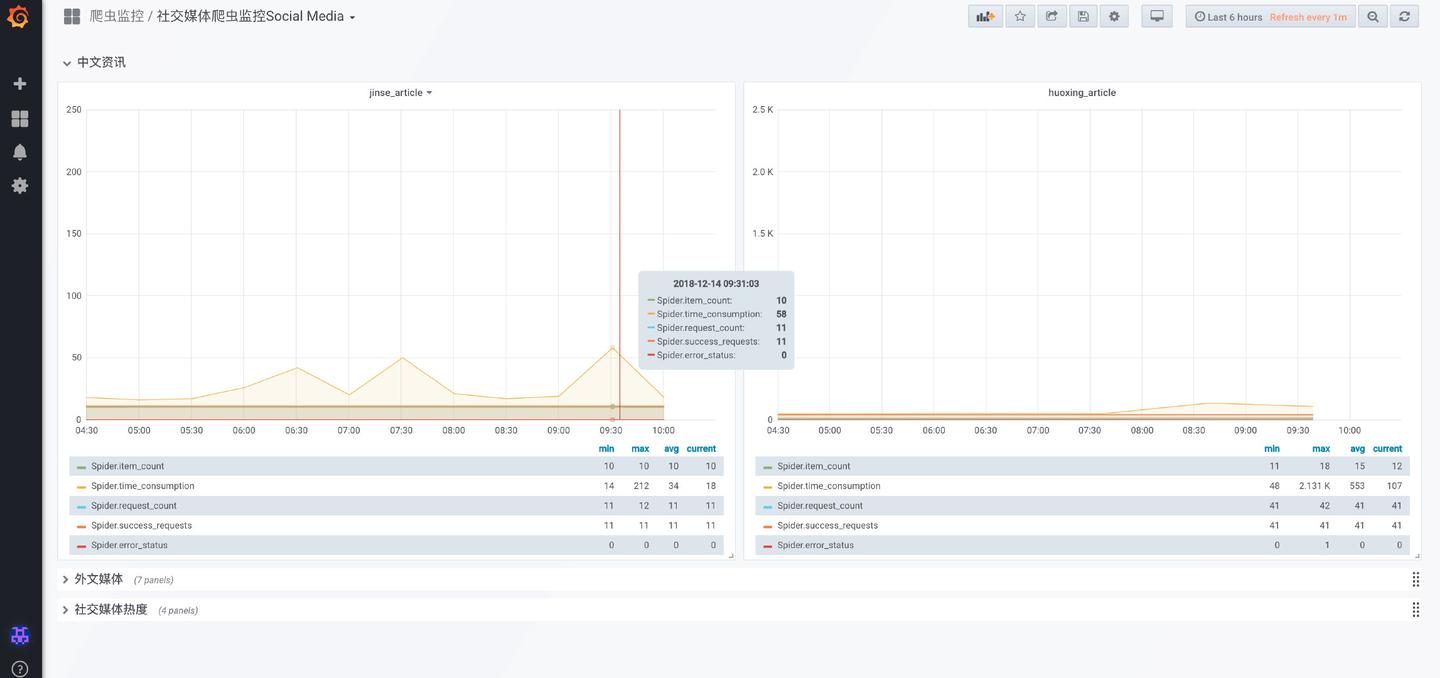Open color picker for jinse_article Spider.error_status
1440x678 pixels.
point(81,546)
